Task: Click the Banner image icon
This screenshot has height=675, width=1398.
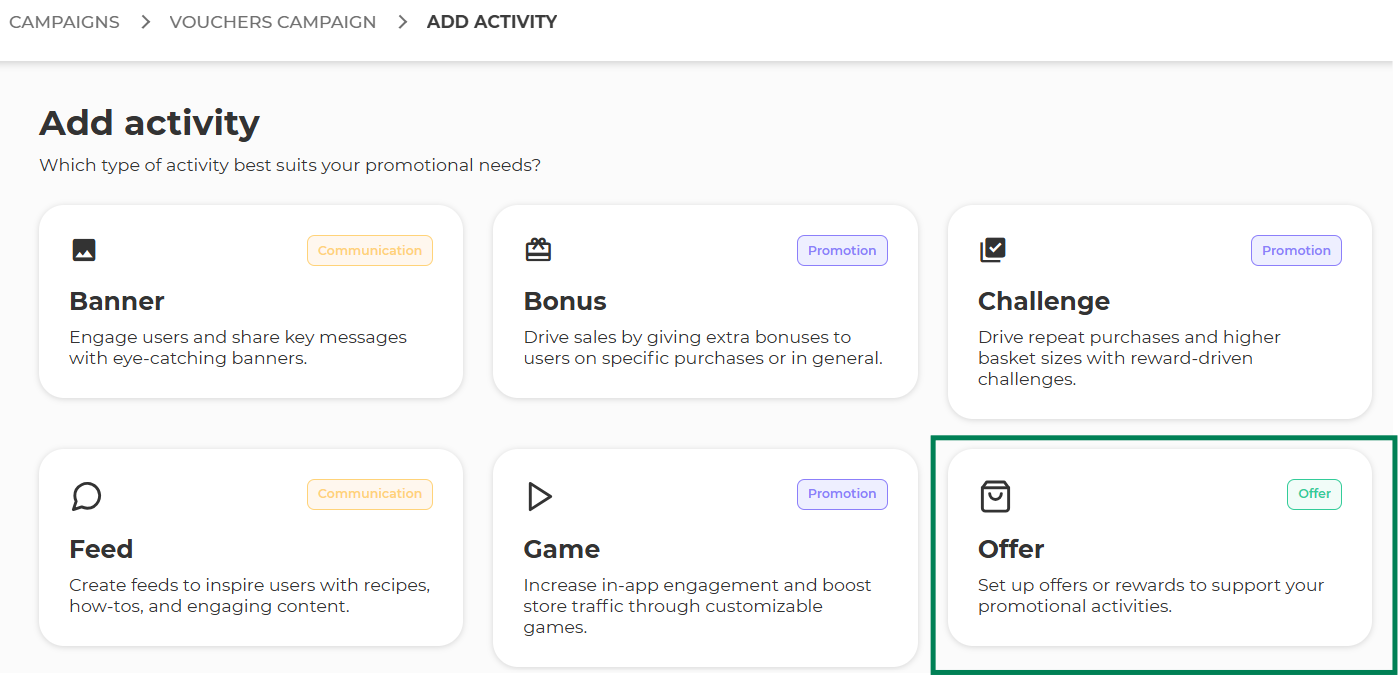Action: (x=84, y=250)
